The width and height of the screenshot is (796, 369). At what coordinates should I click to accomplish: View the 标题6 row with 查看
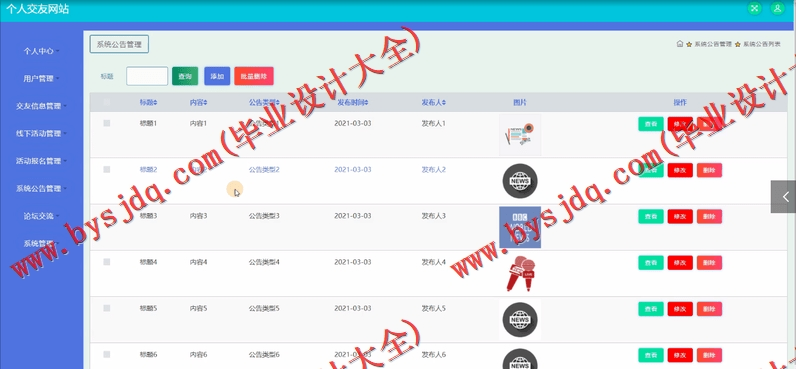[x=651, y=355]
